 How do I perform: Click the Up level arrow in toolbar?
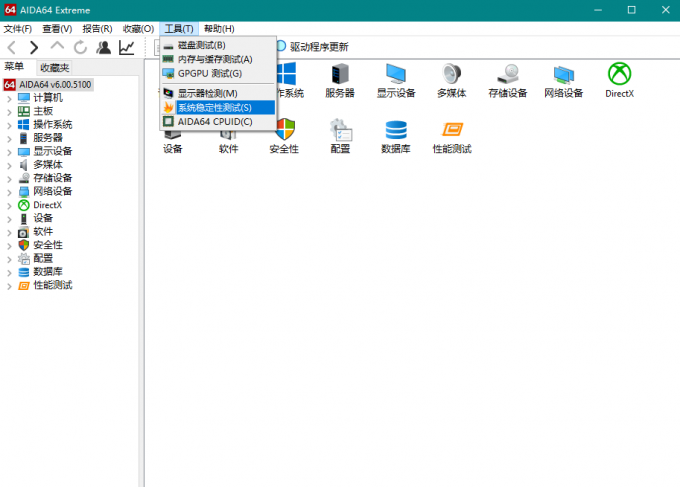[x=57, y=46]
